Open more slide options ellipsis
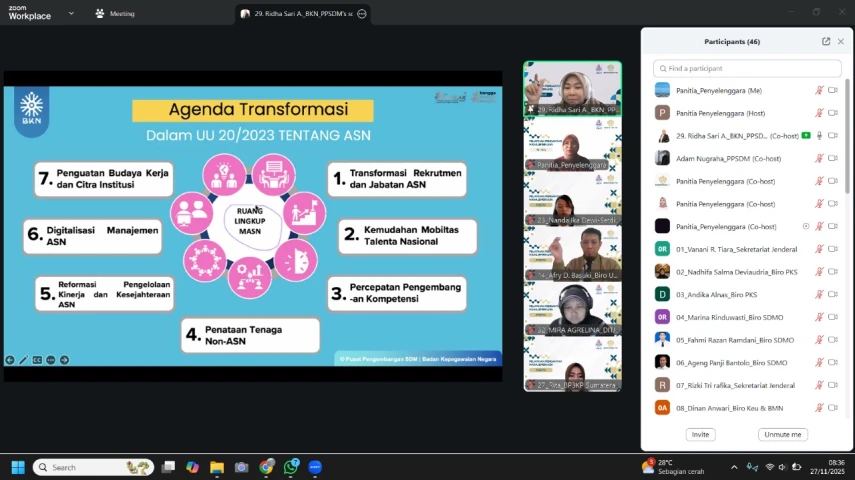Image resolution: width=855 pixels, height=480 pixels. point(51,360)
